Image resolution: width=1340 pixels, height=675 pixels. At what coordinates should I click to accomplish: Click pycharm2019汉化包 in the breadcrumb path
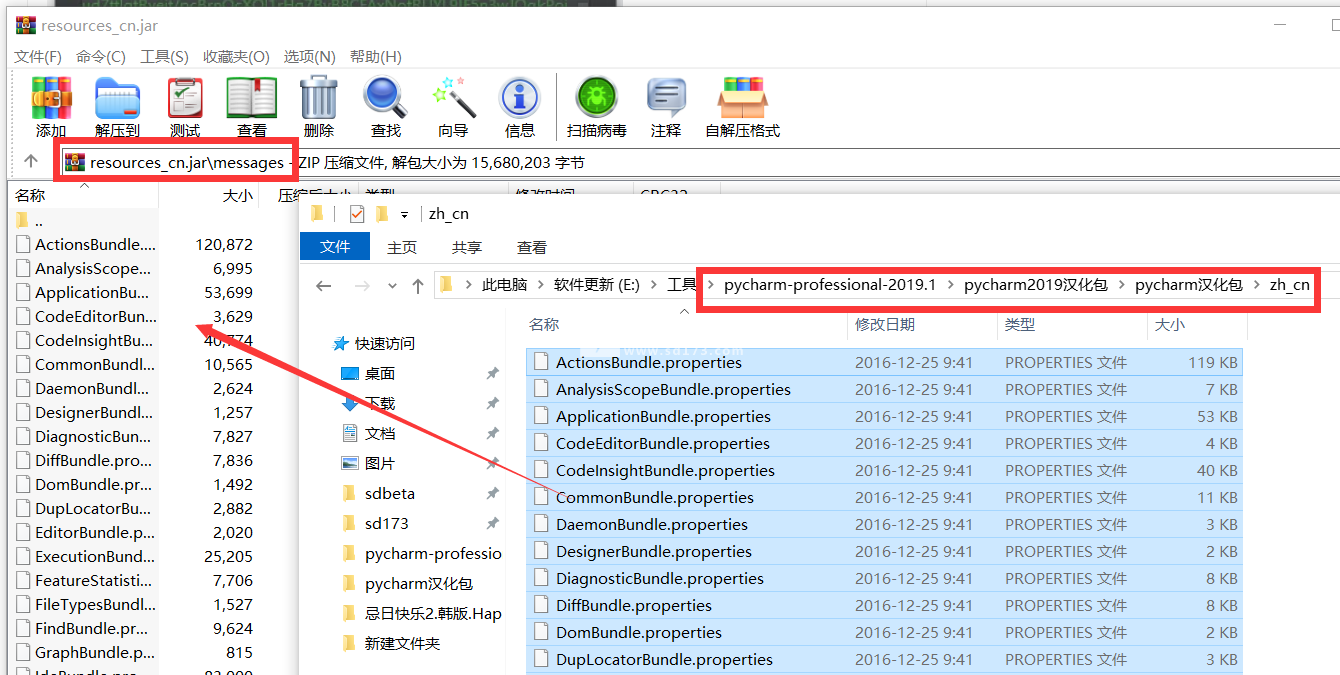(x=1035, y=285)
